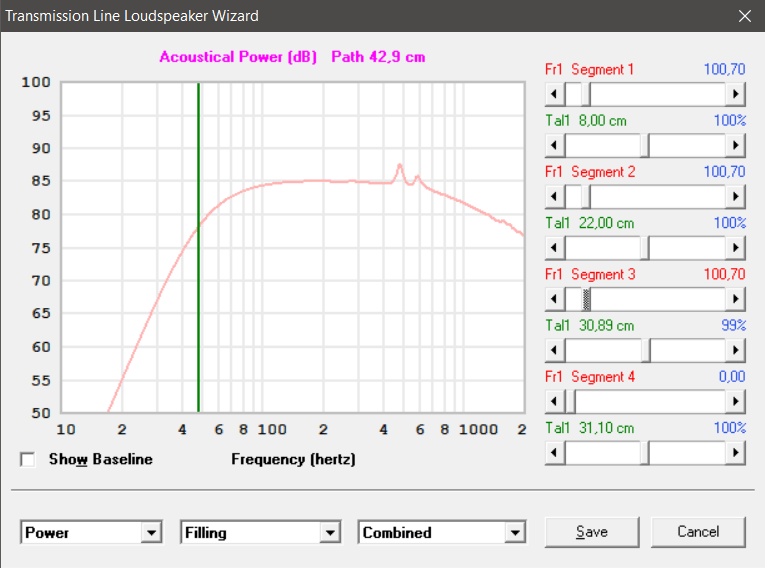This screenshot has height=568, width=765.
Task: Click the Save button
Action: [x=592, y=532]
